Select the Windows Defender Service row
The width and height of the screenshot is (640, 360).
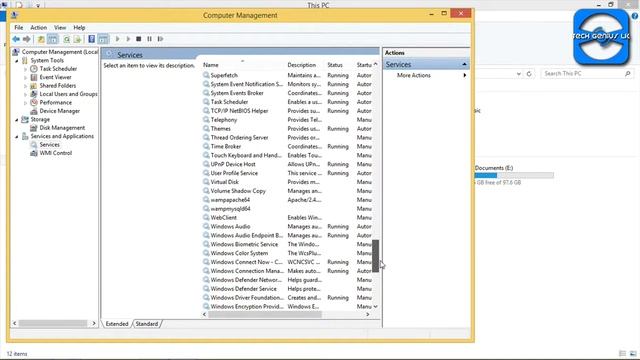point(288,289)
